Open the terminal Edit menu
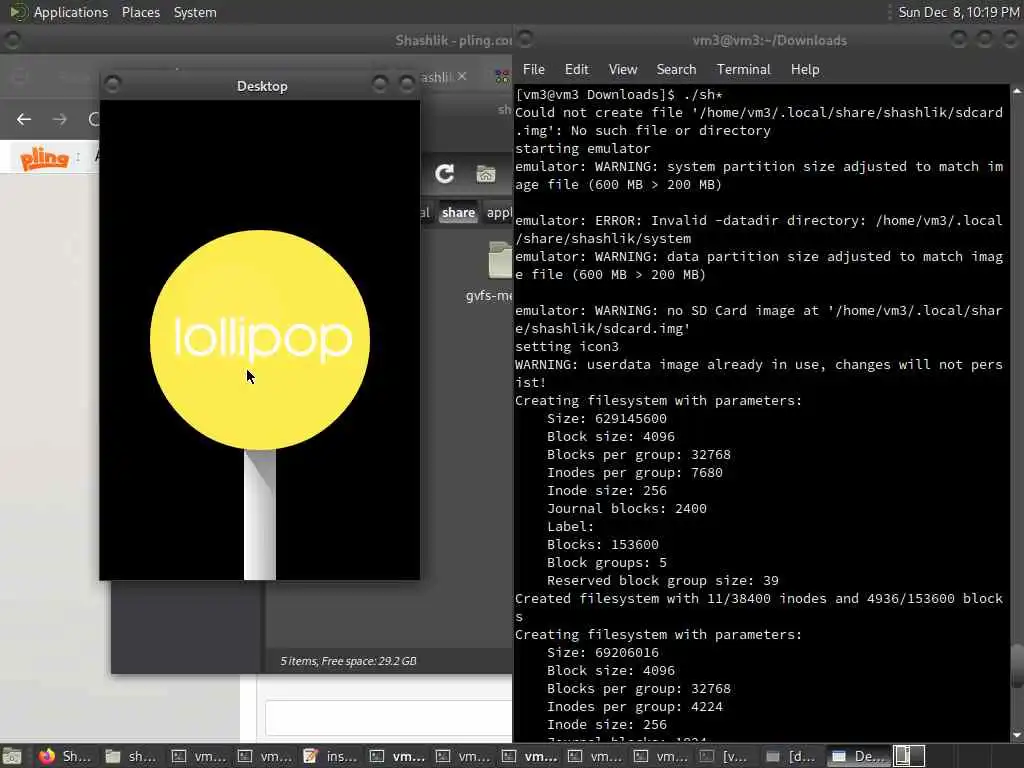1024x768 pixels. [x=576, y=69]
